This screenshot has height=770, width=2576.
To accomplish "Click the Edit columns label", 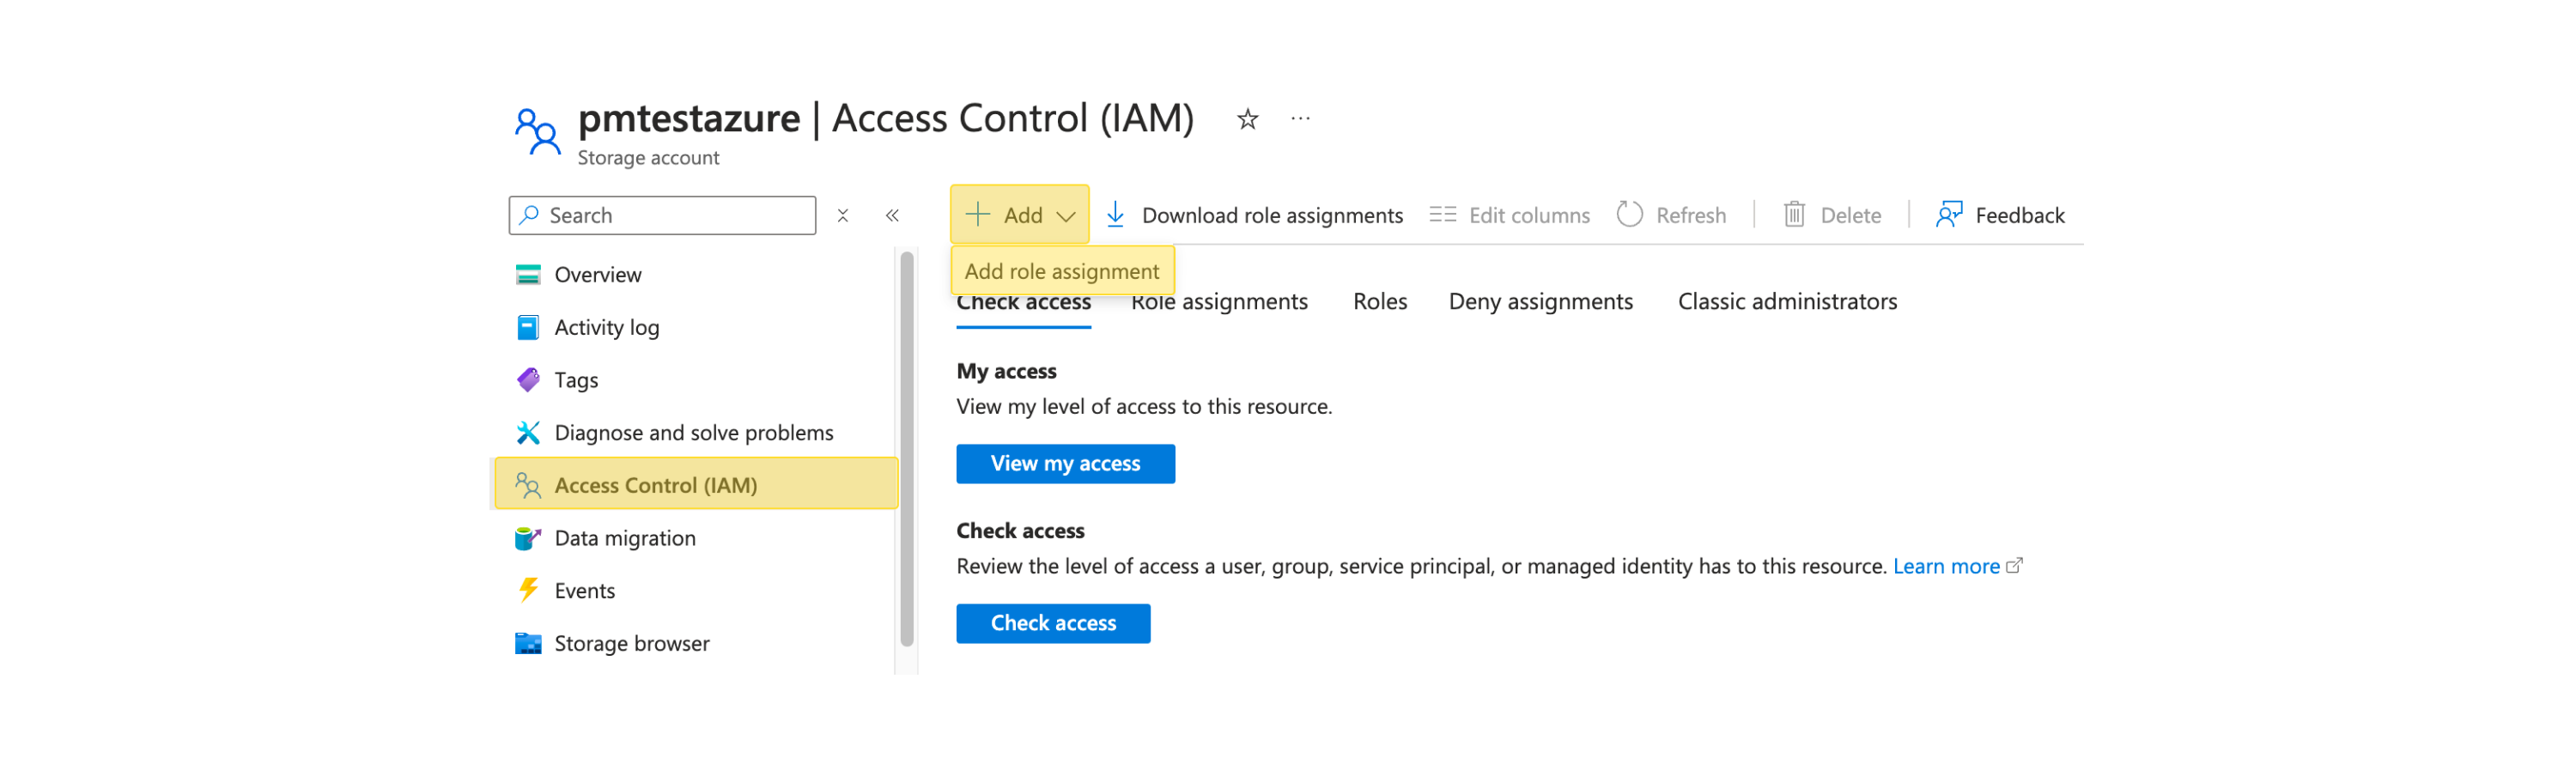I will tap(1529, 215).
